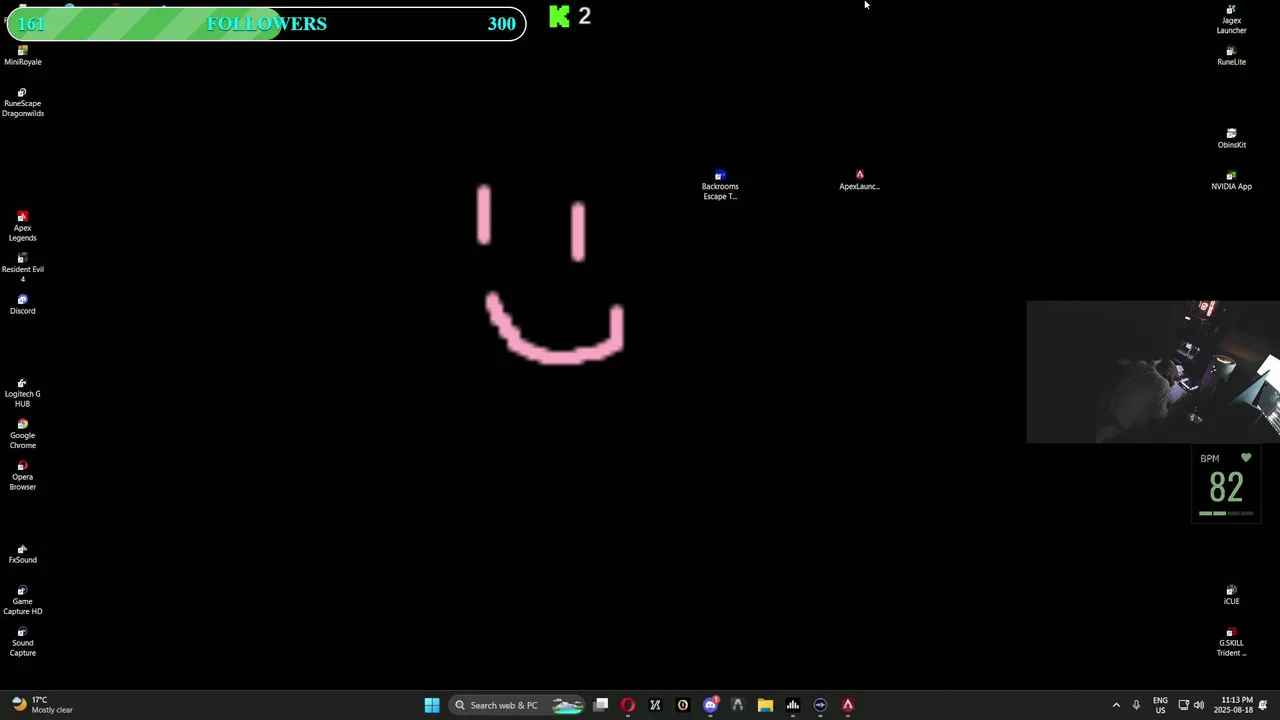Open Google Chrome desktop shortcut

pos(22,434)
